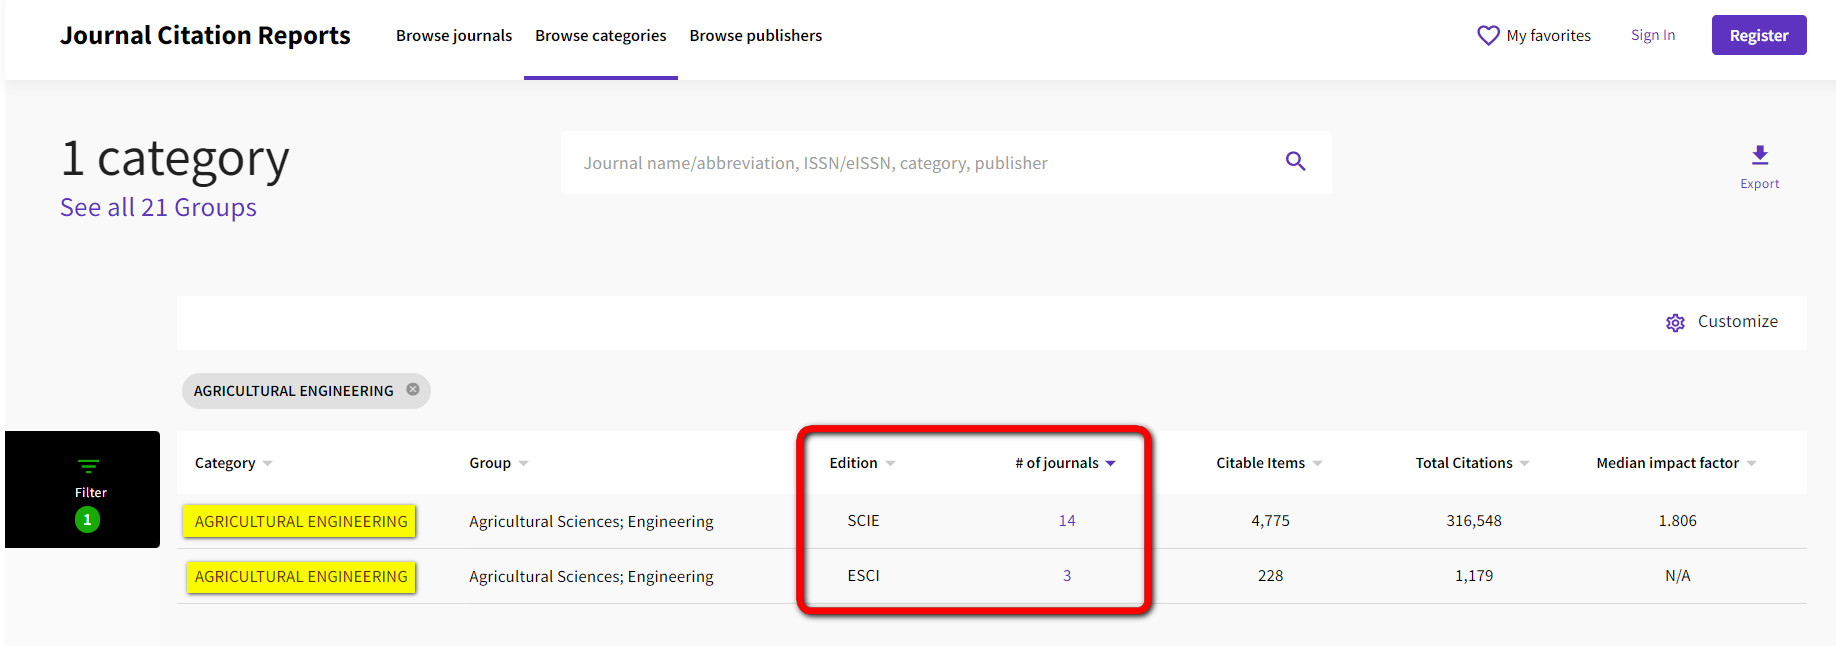Image resolution: width=1836 pixels, height=646 pixels.
Task: Click the 316,548 total citations value
Action: pos(1474,520)
